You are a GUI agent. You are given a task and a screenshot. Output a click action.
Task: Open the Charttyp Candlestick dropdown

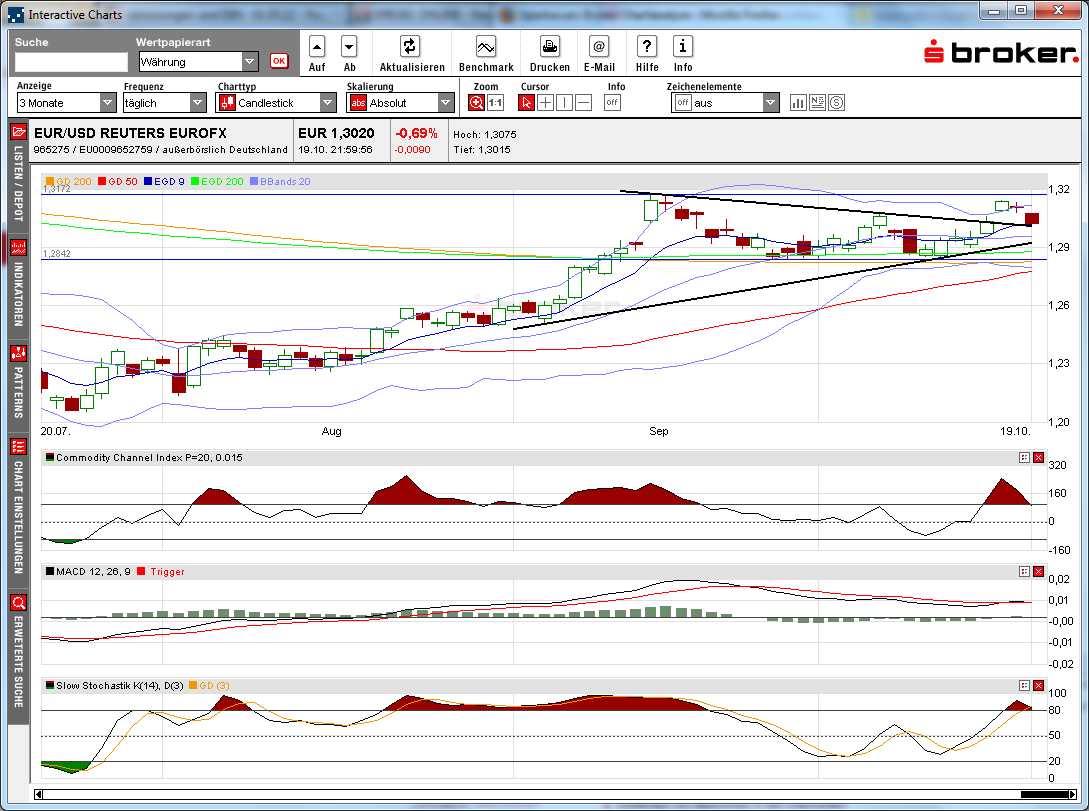276,103
